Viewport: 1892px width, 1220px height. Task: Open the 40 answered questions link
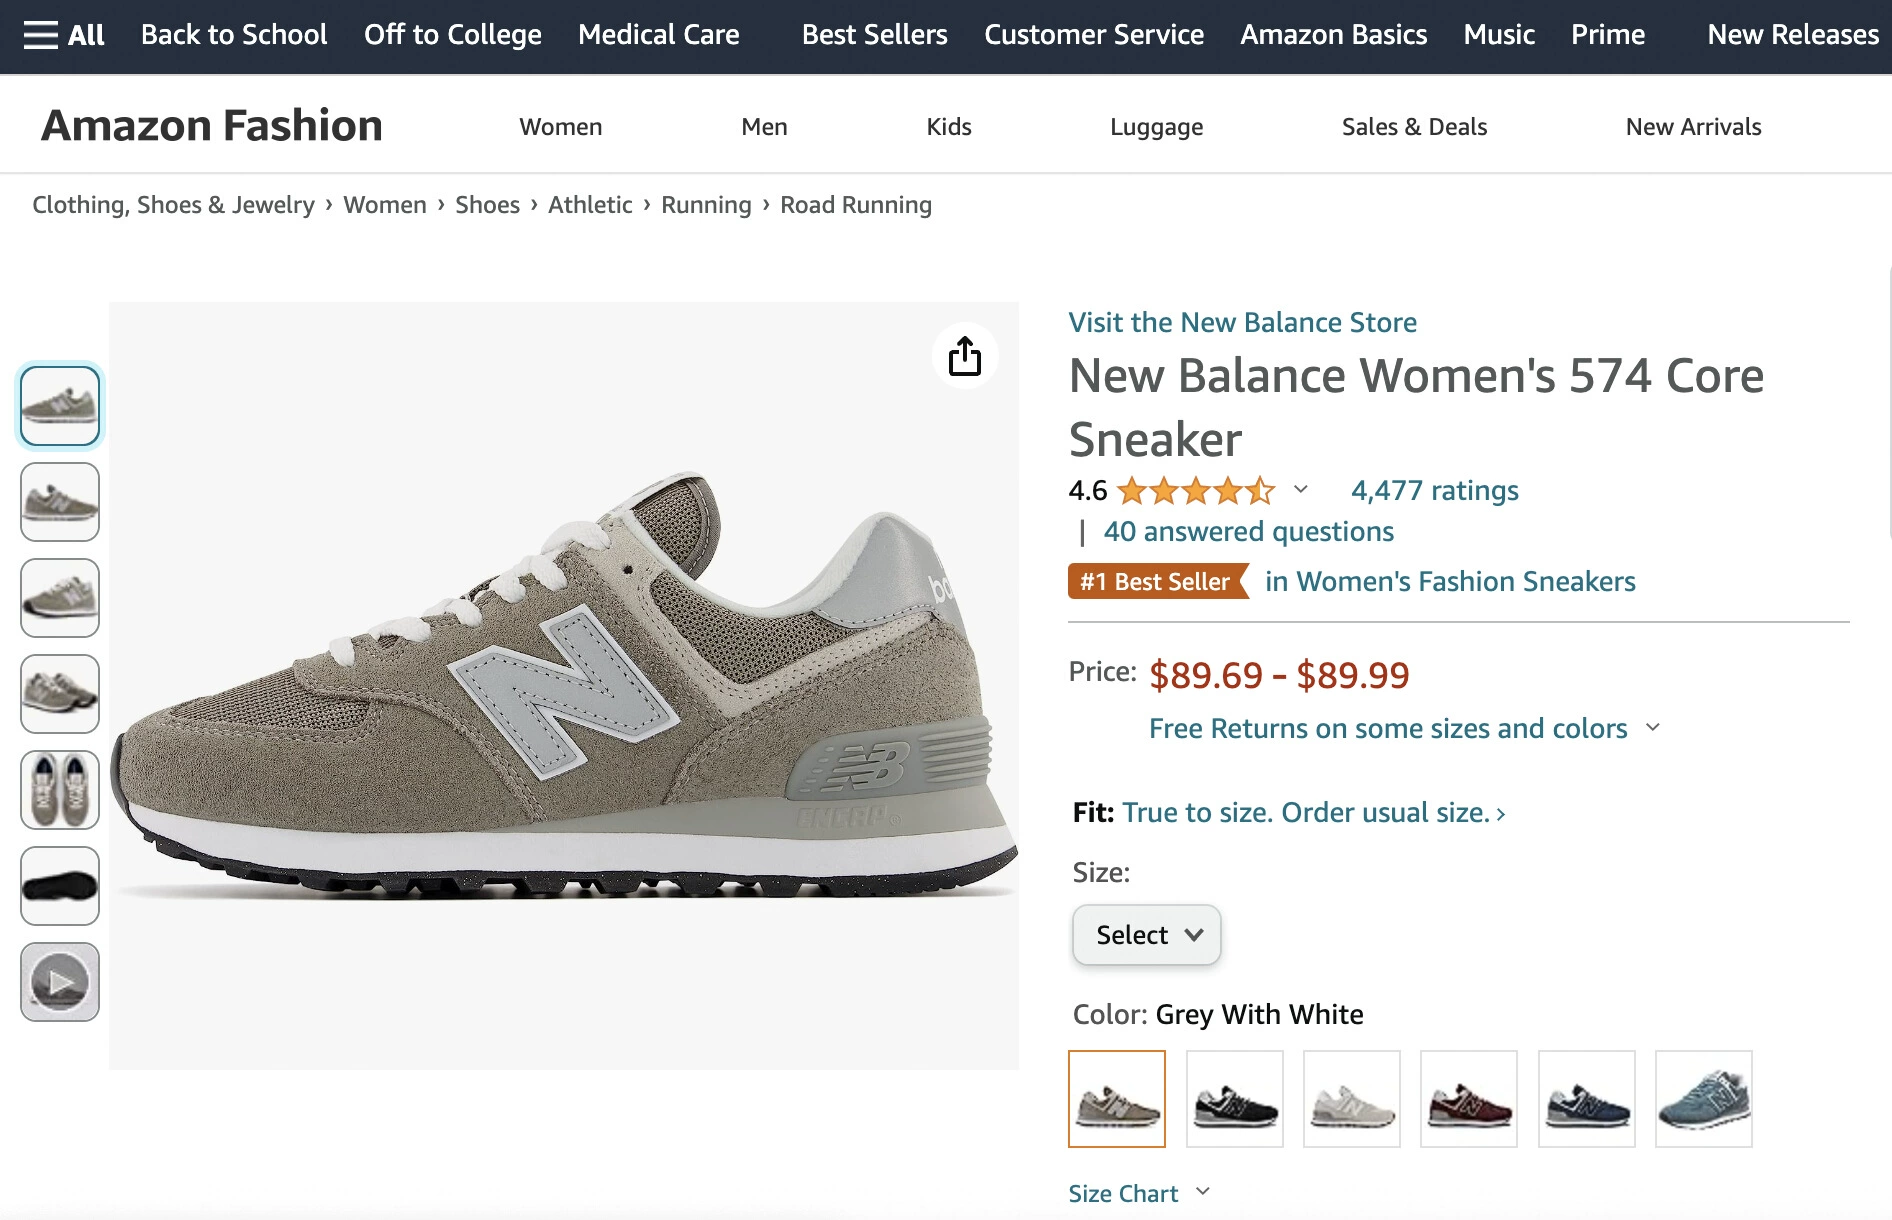[x=1248, y=532]
